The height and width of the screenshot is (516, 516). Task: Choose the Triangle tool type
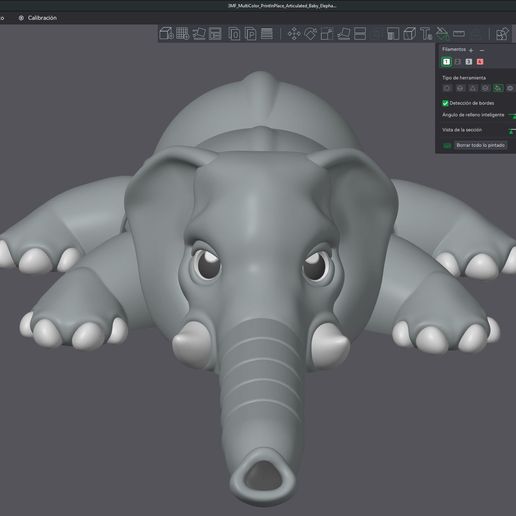click(473, 88)
